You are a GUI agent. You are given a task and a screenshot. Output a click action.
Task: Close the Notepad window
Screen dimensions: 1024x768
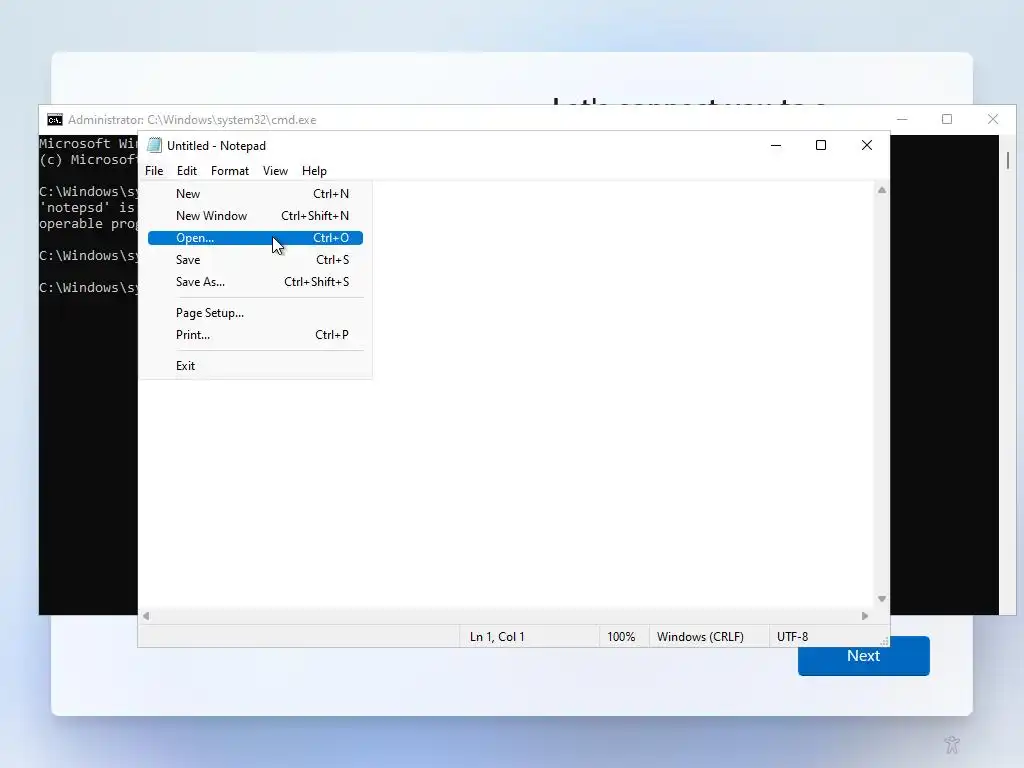[x=867, y=146]
